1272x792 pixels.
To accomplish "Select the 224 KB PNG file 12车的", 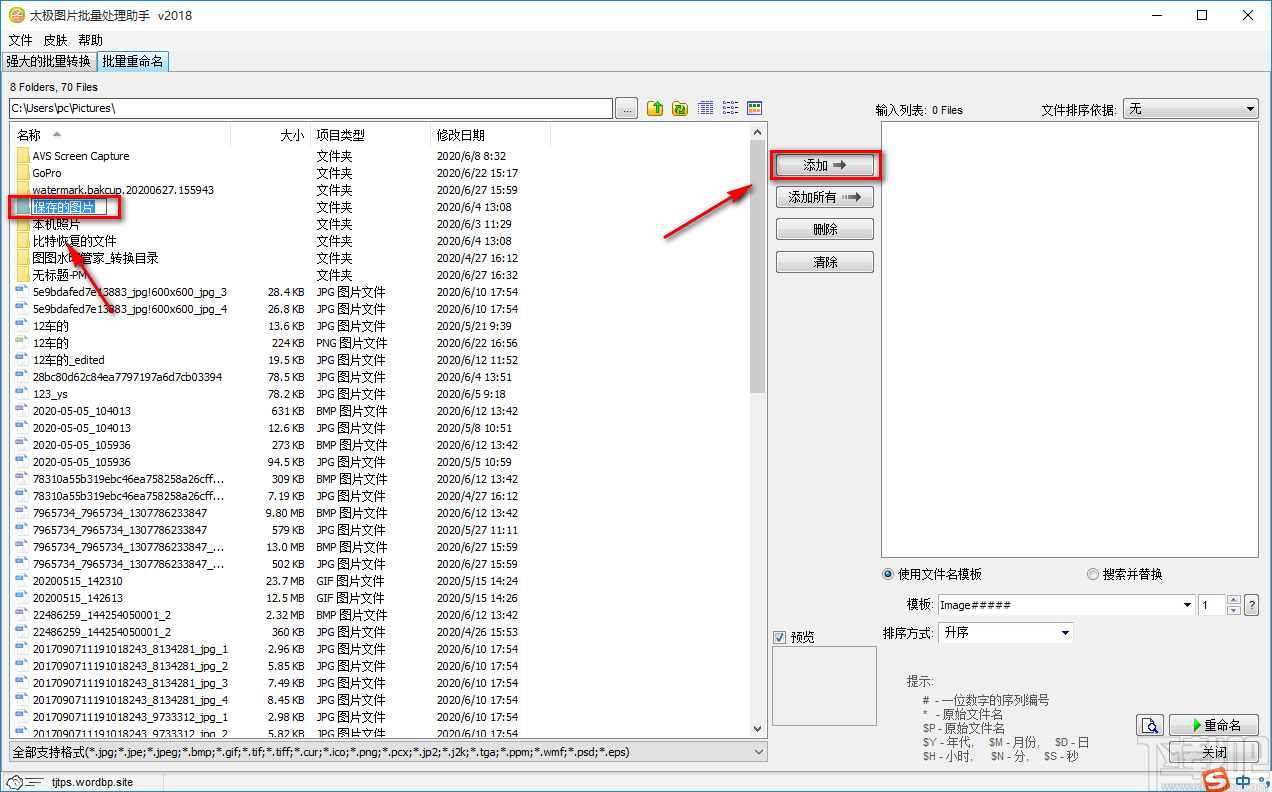I will [51, 343].
